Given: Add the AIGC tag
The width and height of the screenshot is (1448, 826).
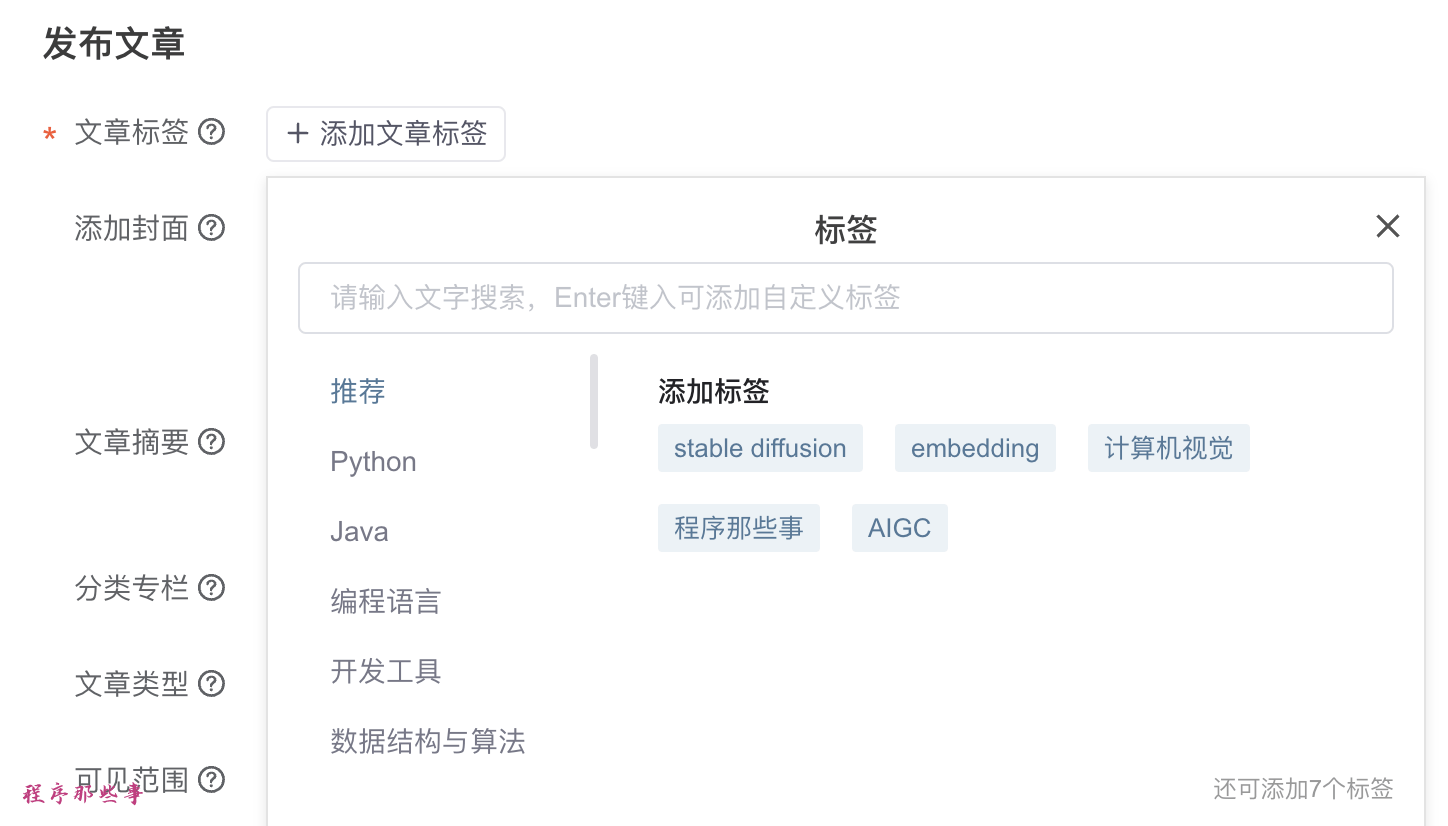Looking at the screenshot, I should pos(899,528).
